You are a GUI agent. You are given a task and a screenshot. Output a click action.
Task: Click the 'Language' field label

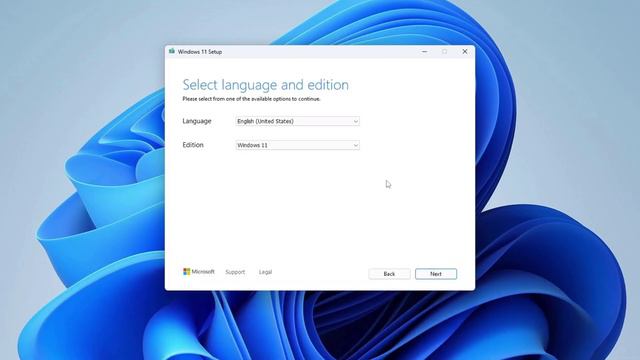(197, 121)
